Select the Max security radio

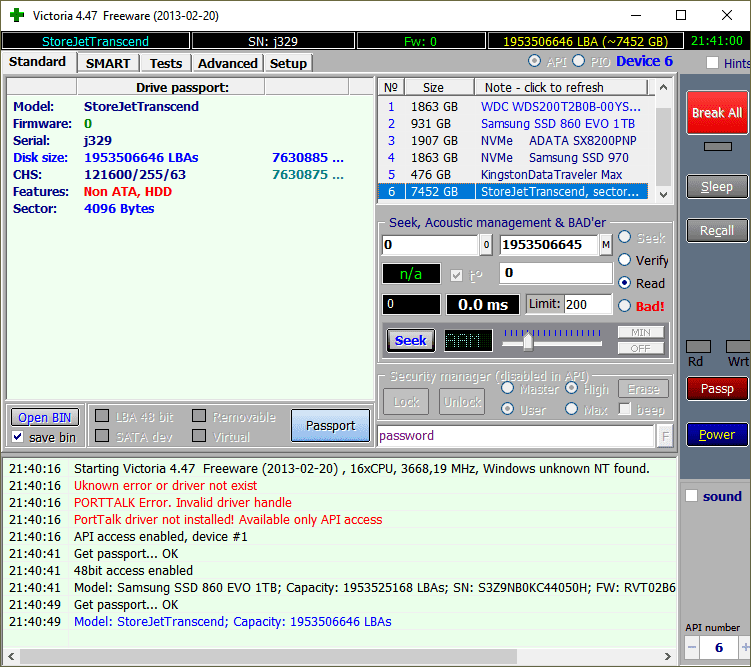pos(571,409)
